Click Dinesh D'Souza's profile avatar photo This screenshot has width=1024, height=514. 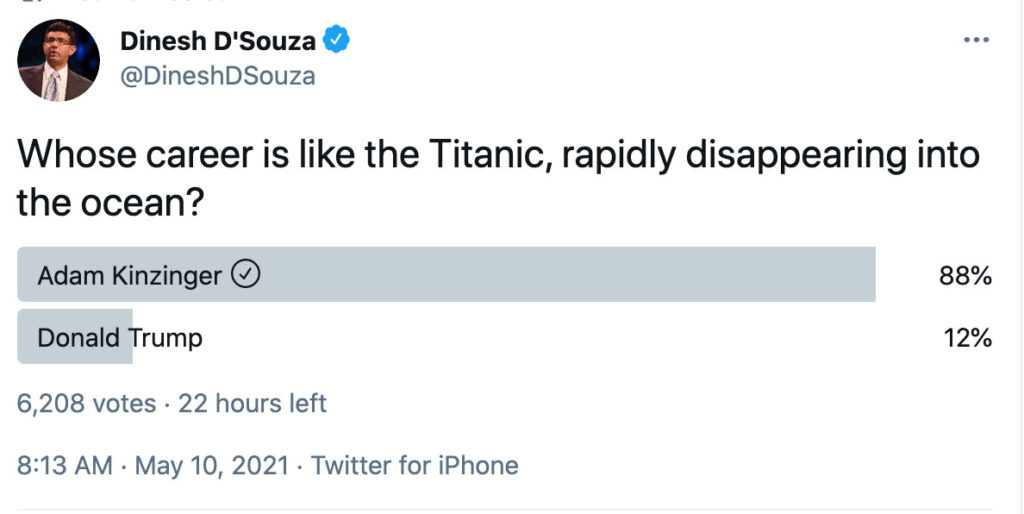click(58, 60)
